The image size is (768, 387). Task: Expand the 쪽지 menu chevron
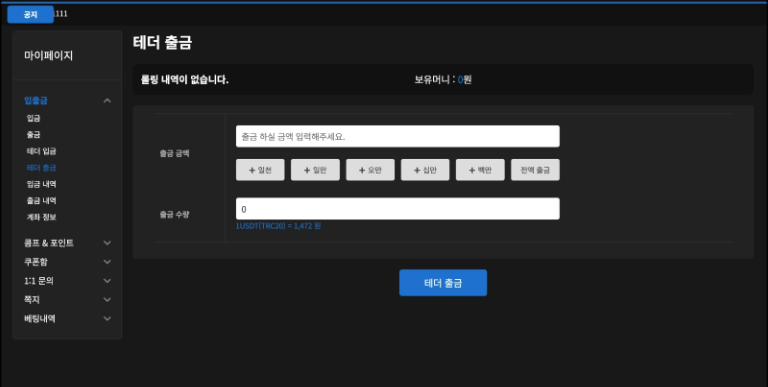click(107, 300)
